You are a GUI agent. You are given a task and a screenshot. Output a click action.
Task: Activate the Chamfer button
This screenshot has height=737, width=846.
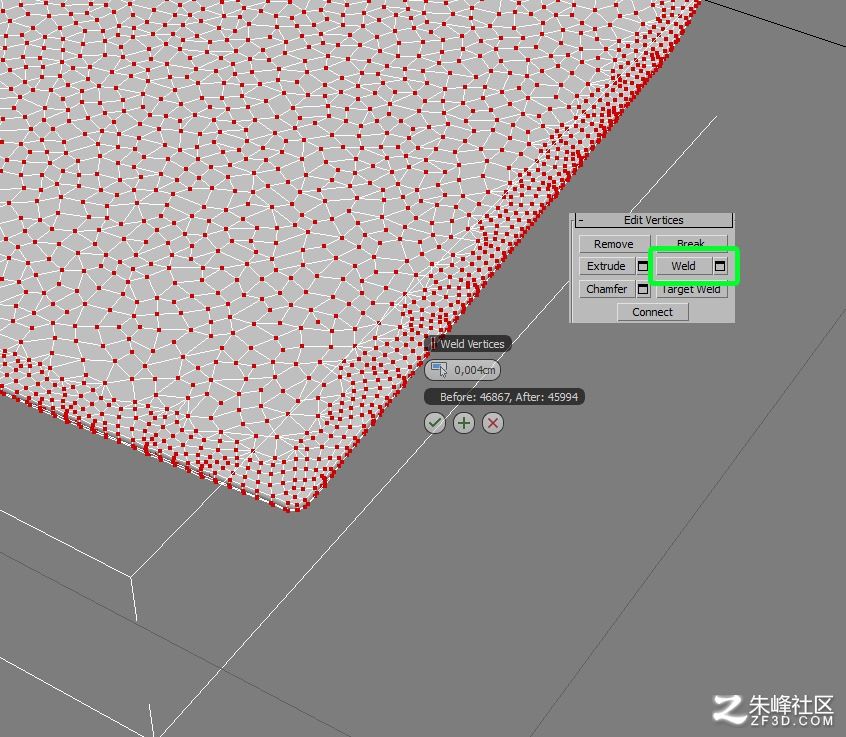(x=606, y=289)
